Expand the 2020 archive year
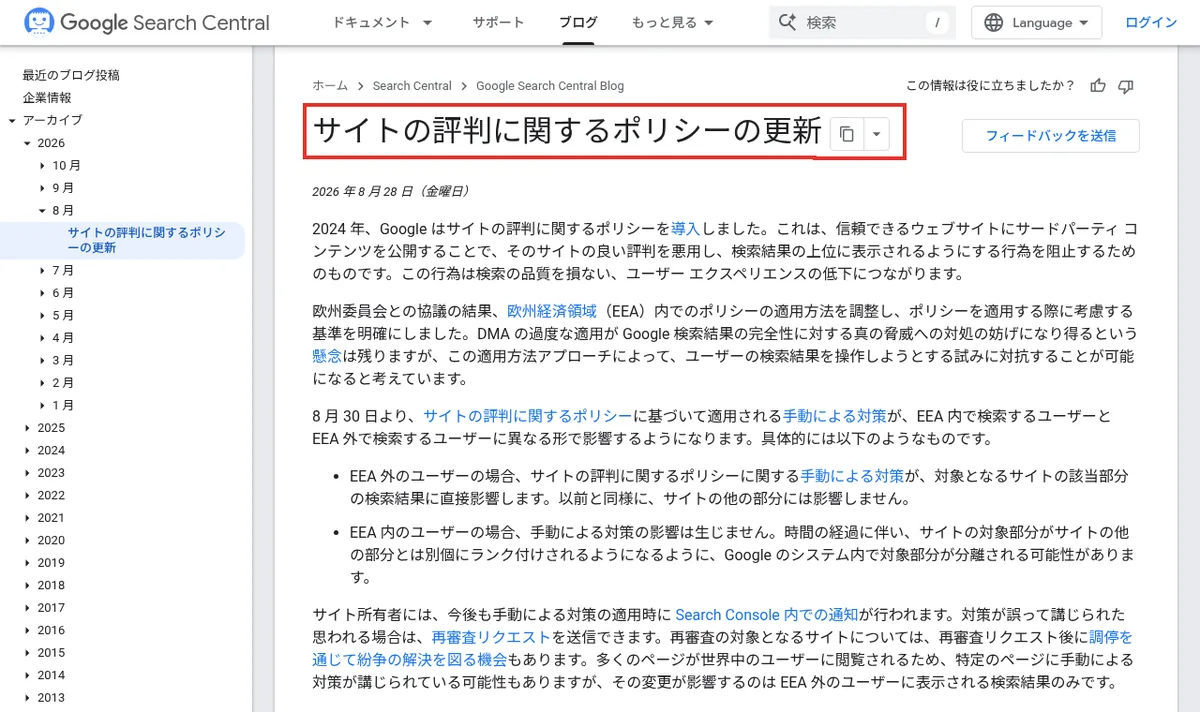Screen dimensions: 1200x712 (x=27, y=541)
